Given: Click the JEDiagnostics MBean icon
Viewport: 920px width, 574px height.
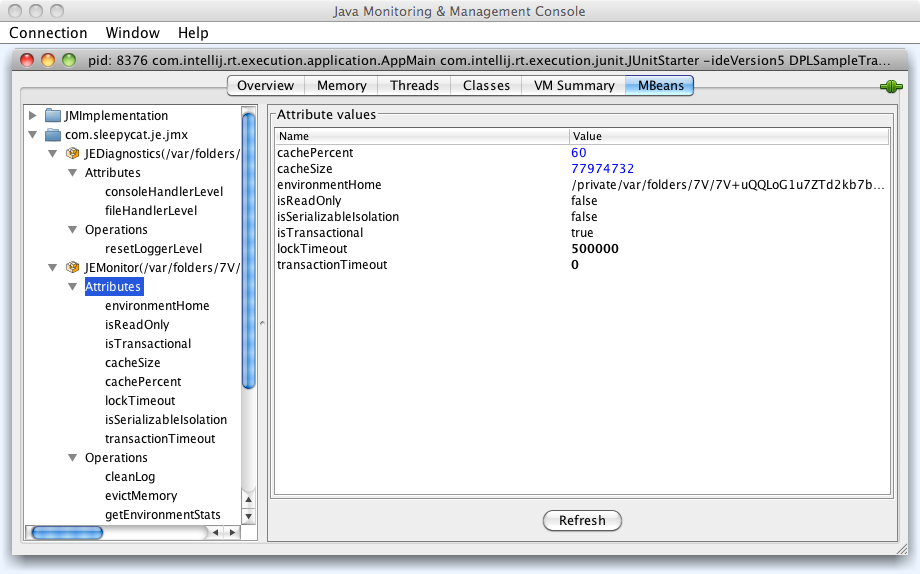Looking at the screenshot, I should click(x=73, y=154).
